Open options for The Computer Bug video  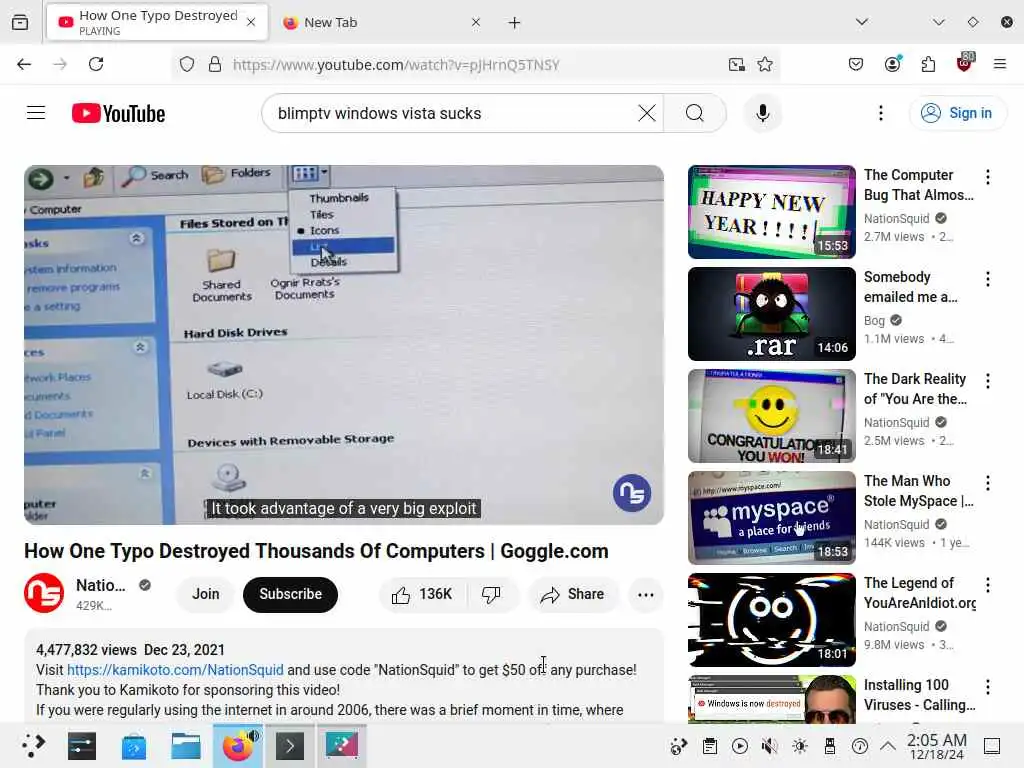pyautogui.click(x=987, y=177)
